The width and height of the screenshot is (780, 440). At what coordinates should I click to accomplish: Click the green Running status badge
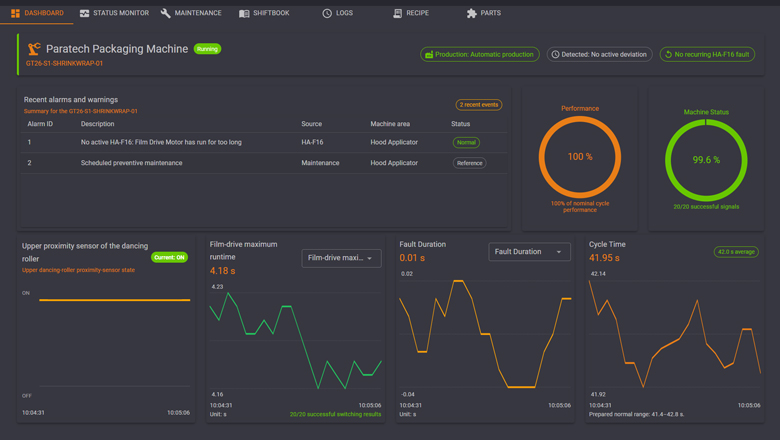click(x=207, y=49)
